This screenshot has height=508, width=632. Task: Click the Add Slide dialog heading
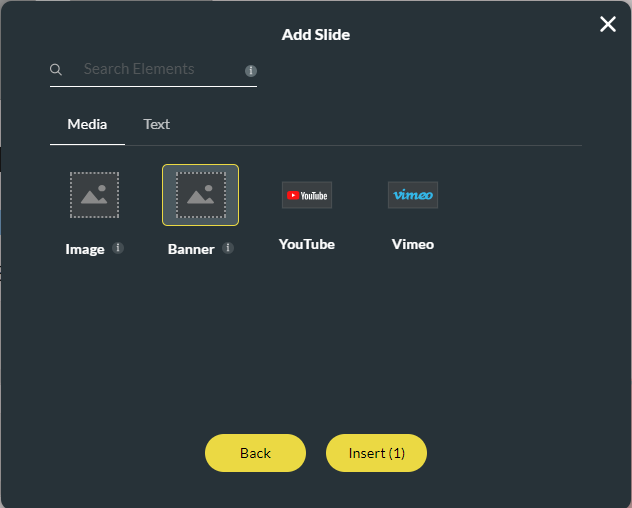point(316,35)
